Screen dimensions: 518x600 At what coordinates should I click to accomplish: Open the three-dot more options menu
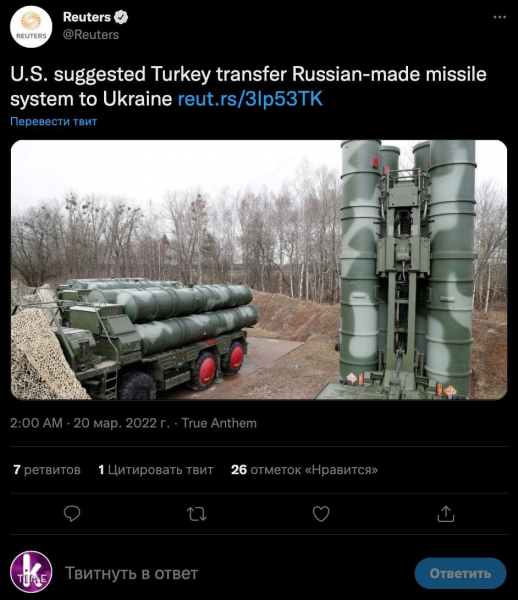(500, 17)
